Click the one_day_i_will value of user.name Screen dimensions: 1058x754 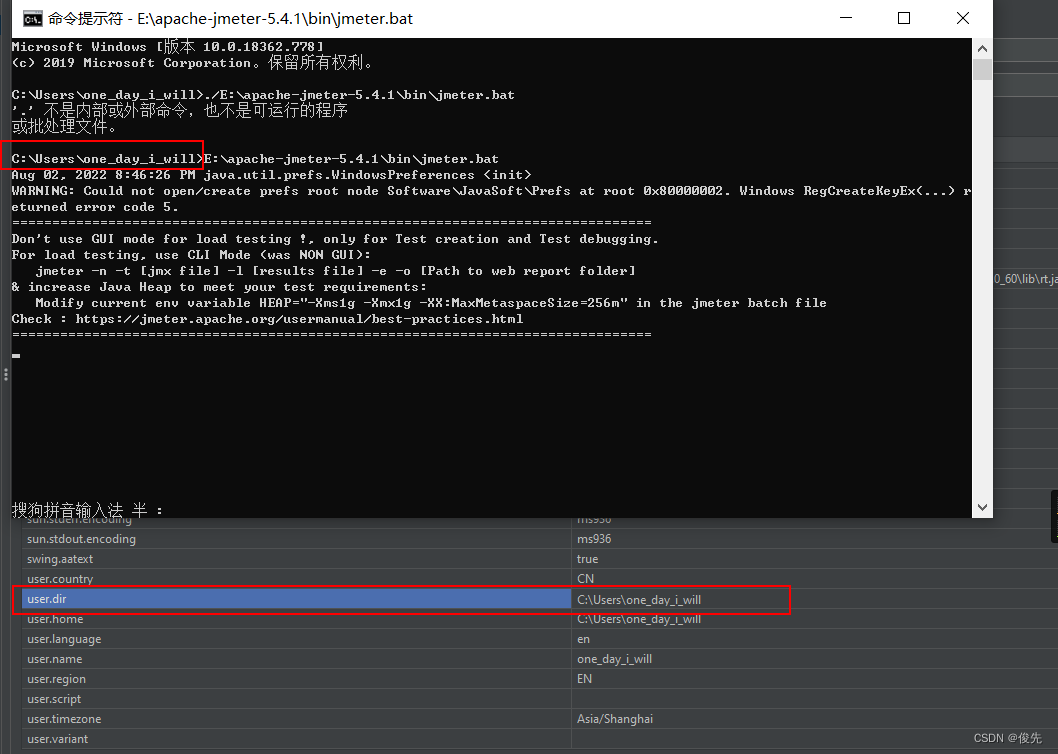coord(614,659)
